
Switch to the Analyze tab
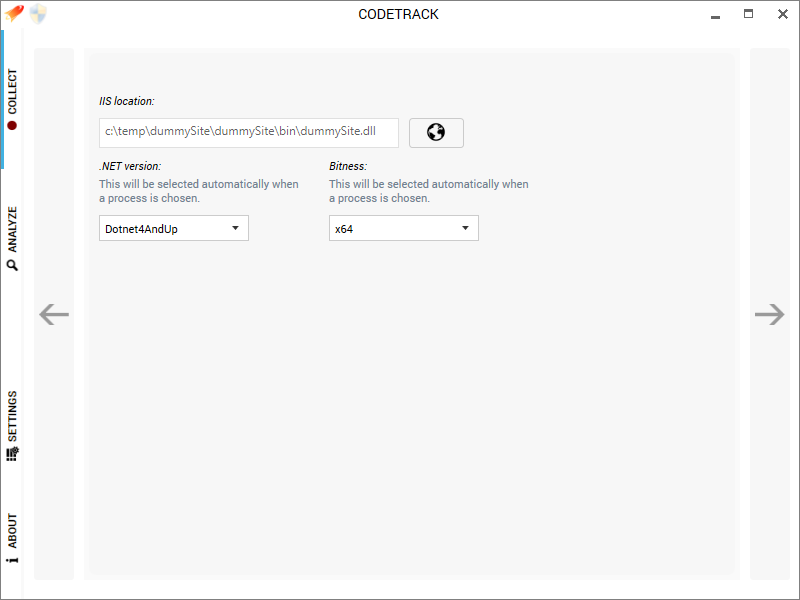[12, 238]
